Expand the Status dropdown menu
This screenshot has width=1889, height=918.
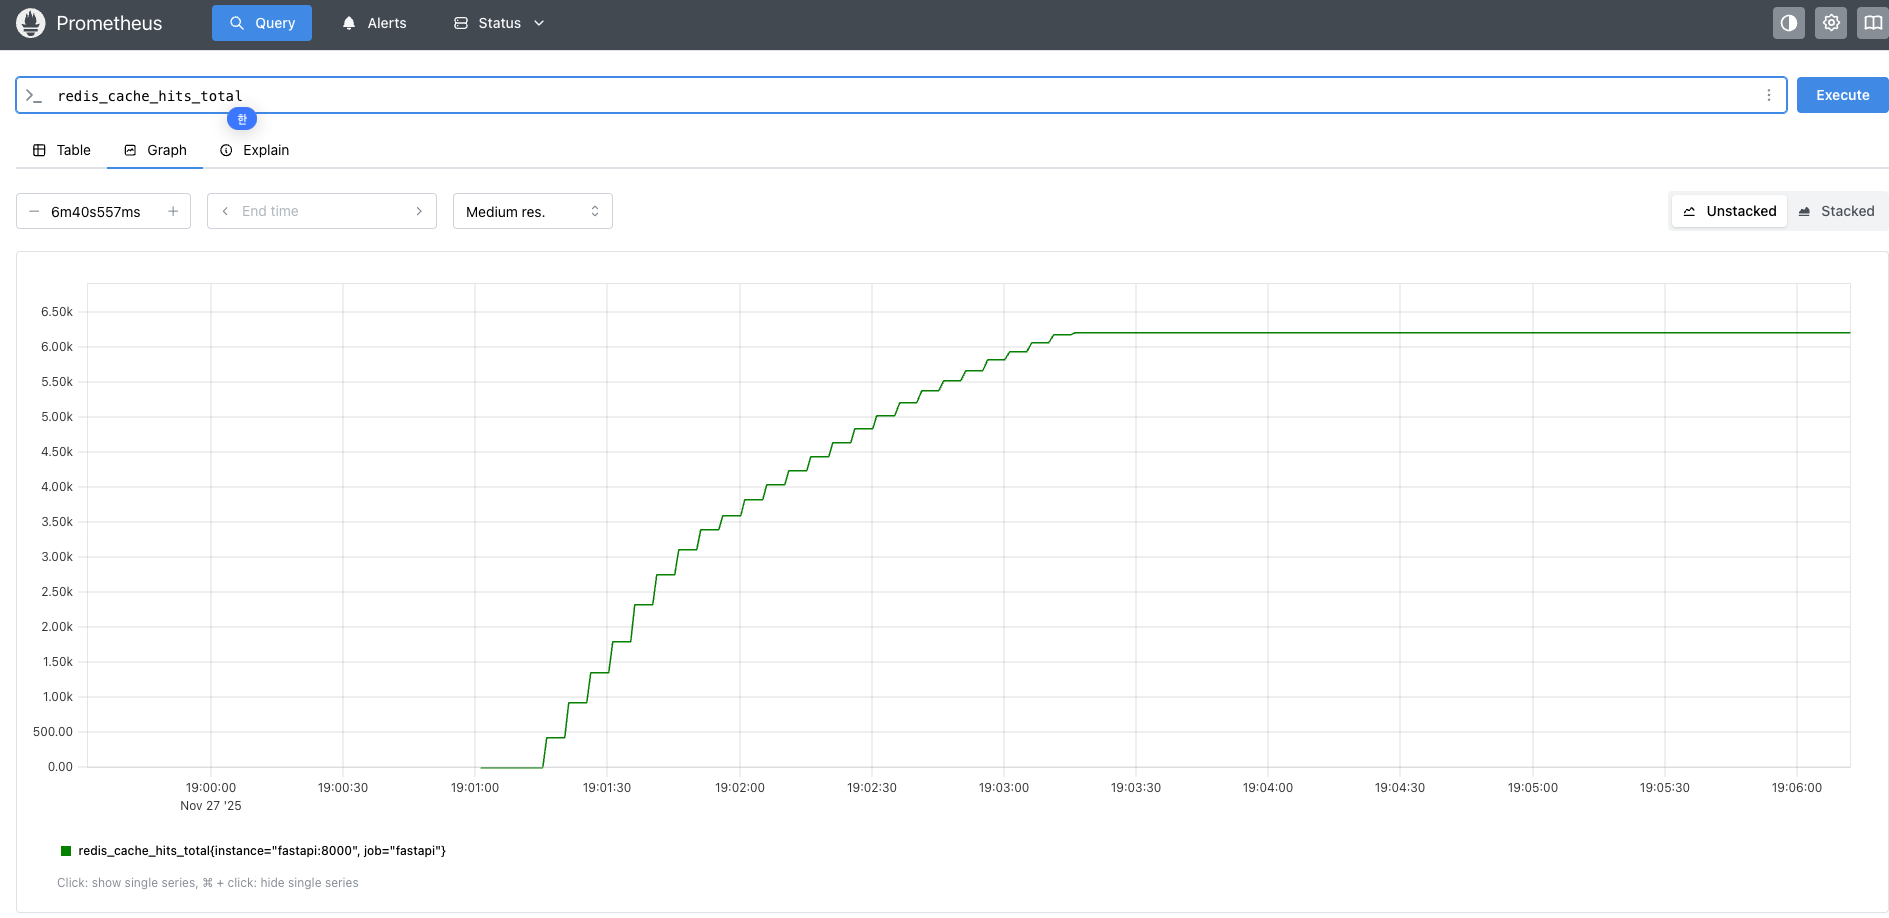(499, 23)
